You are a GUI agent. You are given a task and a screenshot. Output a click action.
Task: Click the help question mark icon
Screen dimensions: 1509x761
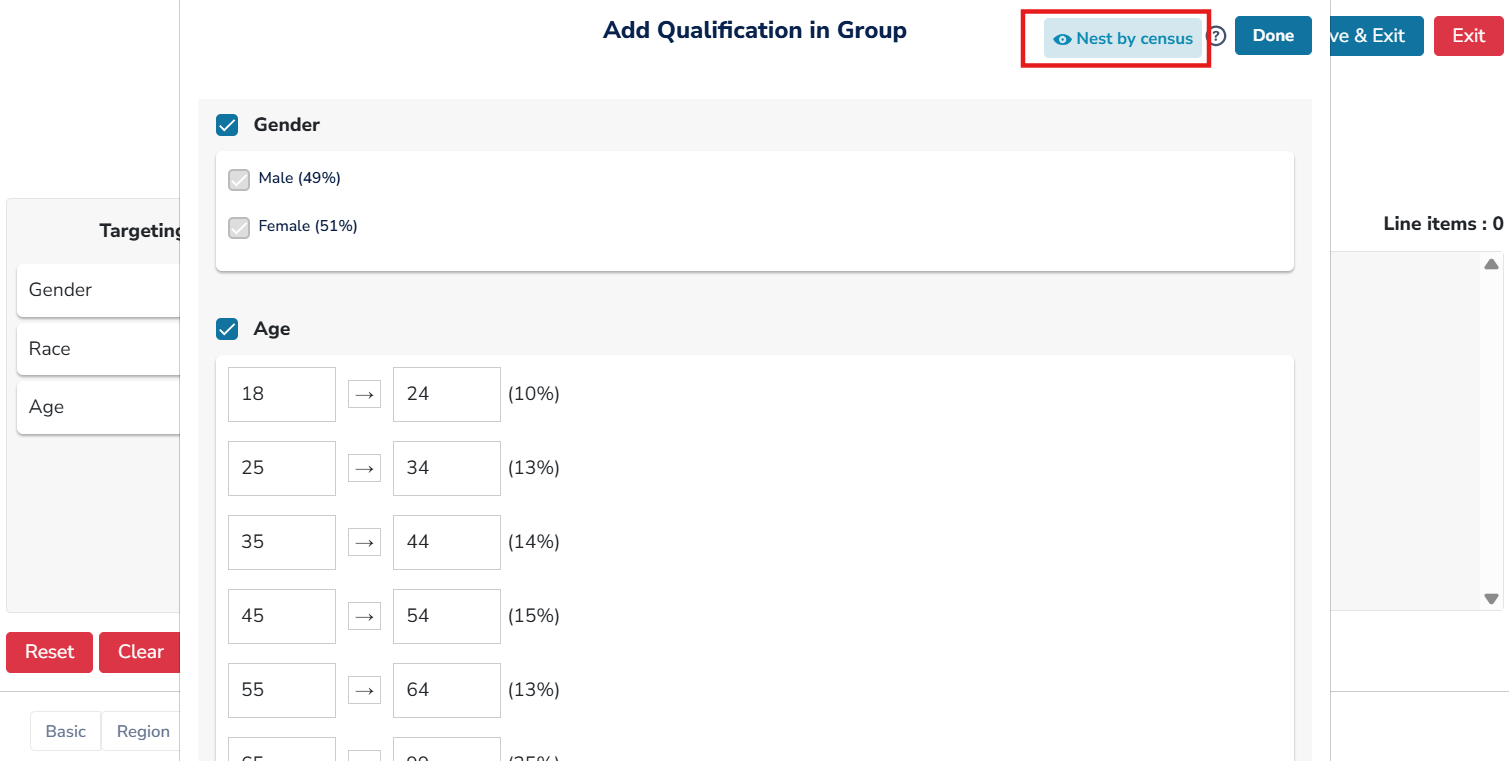tap(1216, 37)
